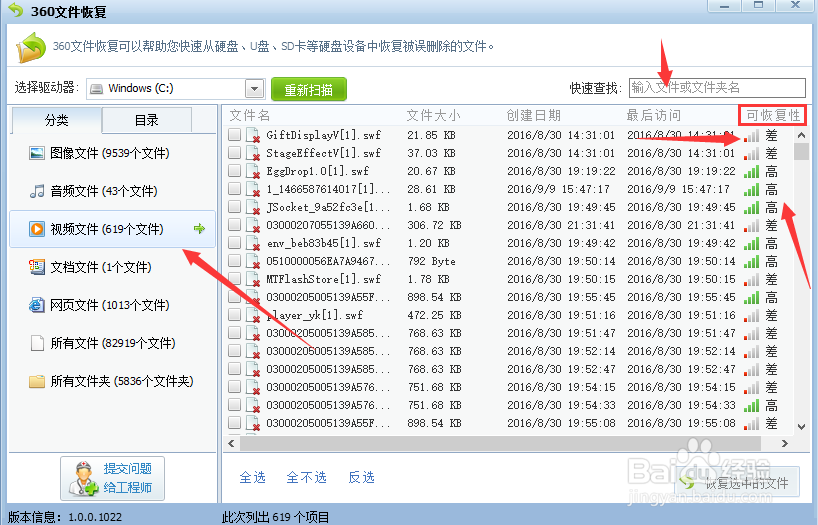818x525 pixels.
Task: Click recoverability bars for EggDrop1.0[1].swf
Action: (751, 172)
